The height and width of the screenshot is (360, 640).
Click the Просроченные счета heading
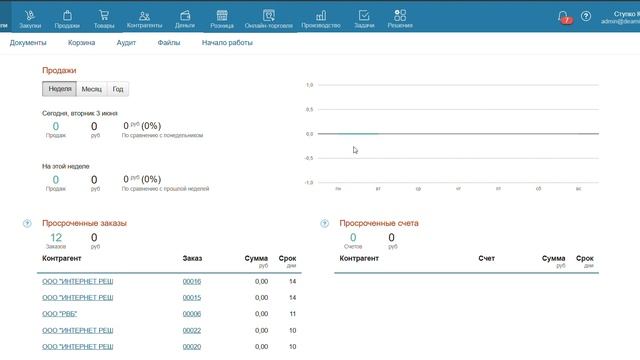click(379, 223)
